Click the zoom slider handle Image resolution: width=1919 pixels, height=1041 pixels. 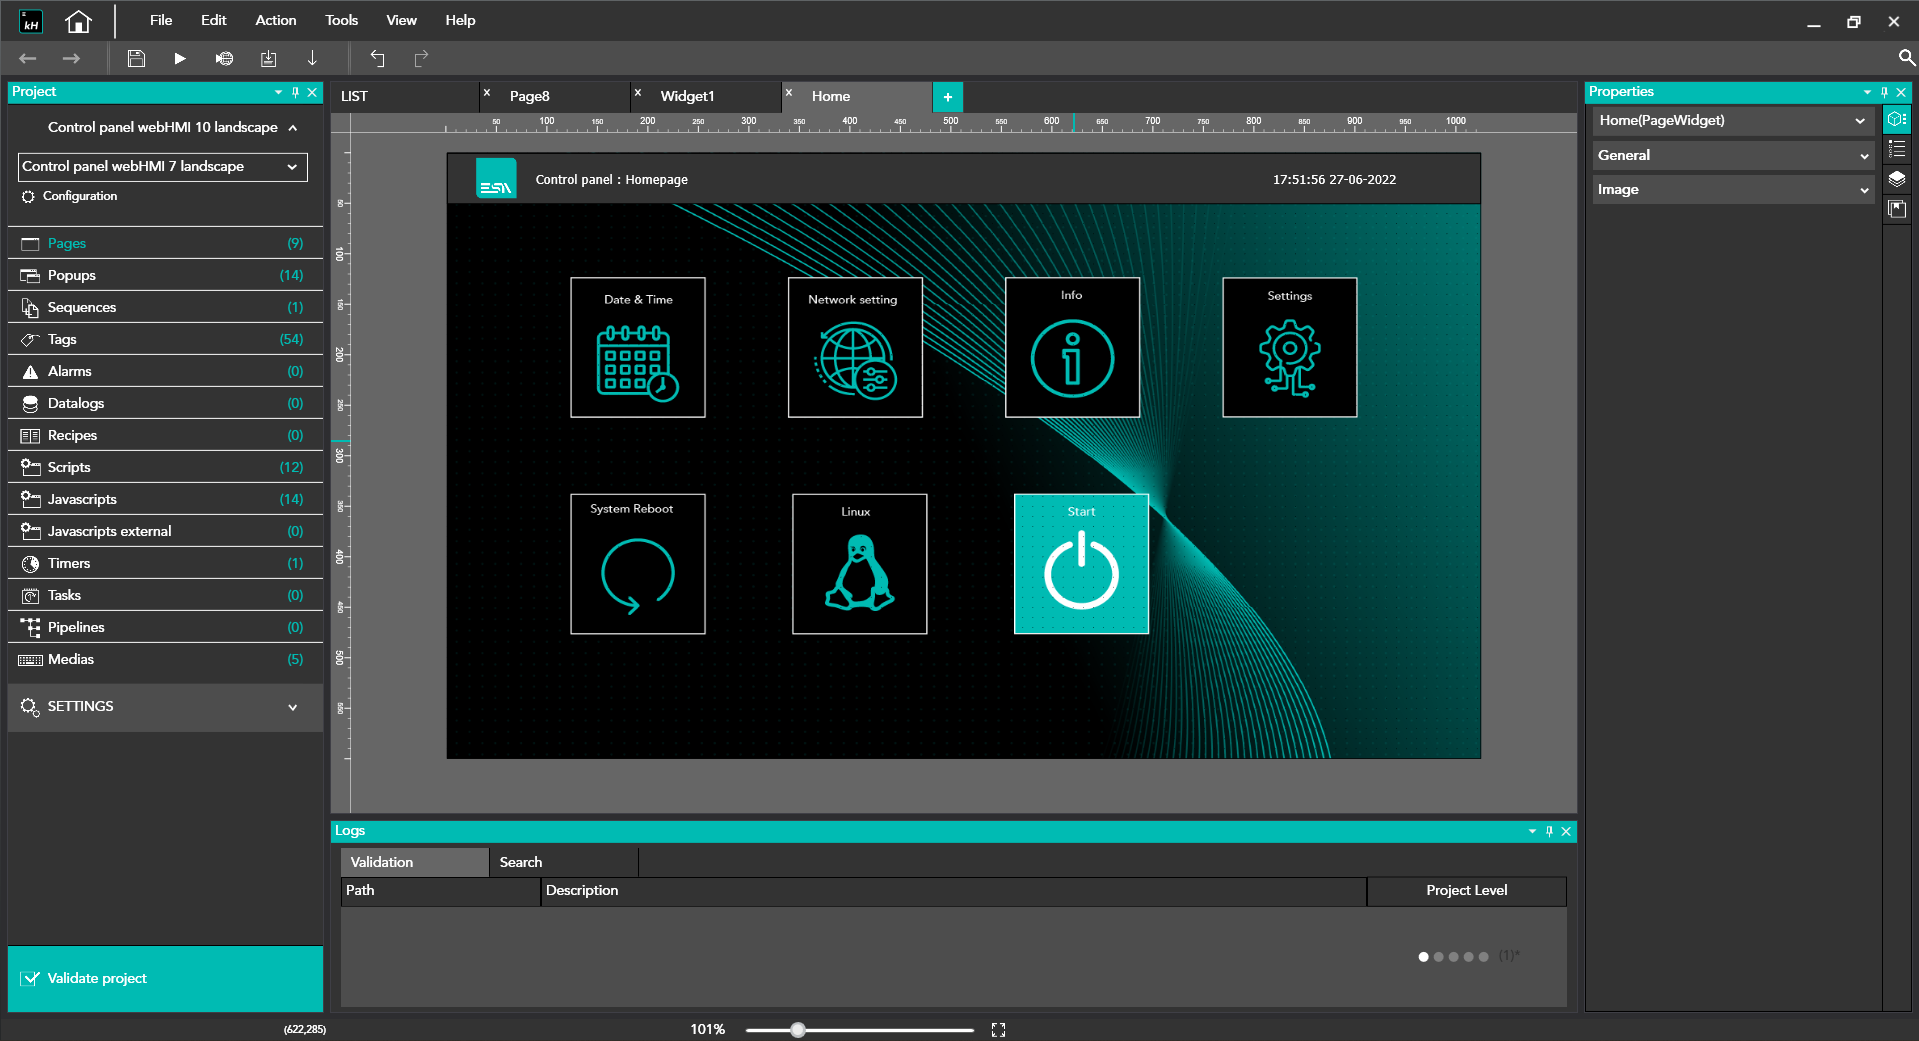click(798, 1030)
